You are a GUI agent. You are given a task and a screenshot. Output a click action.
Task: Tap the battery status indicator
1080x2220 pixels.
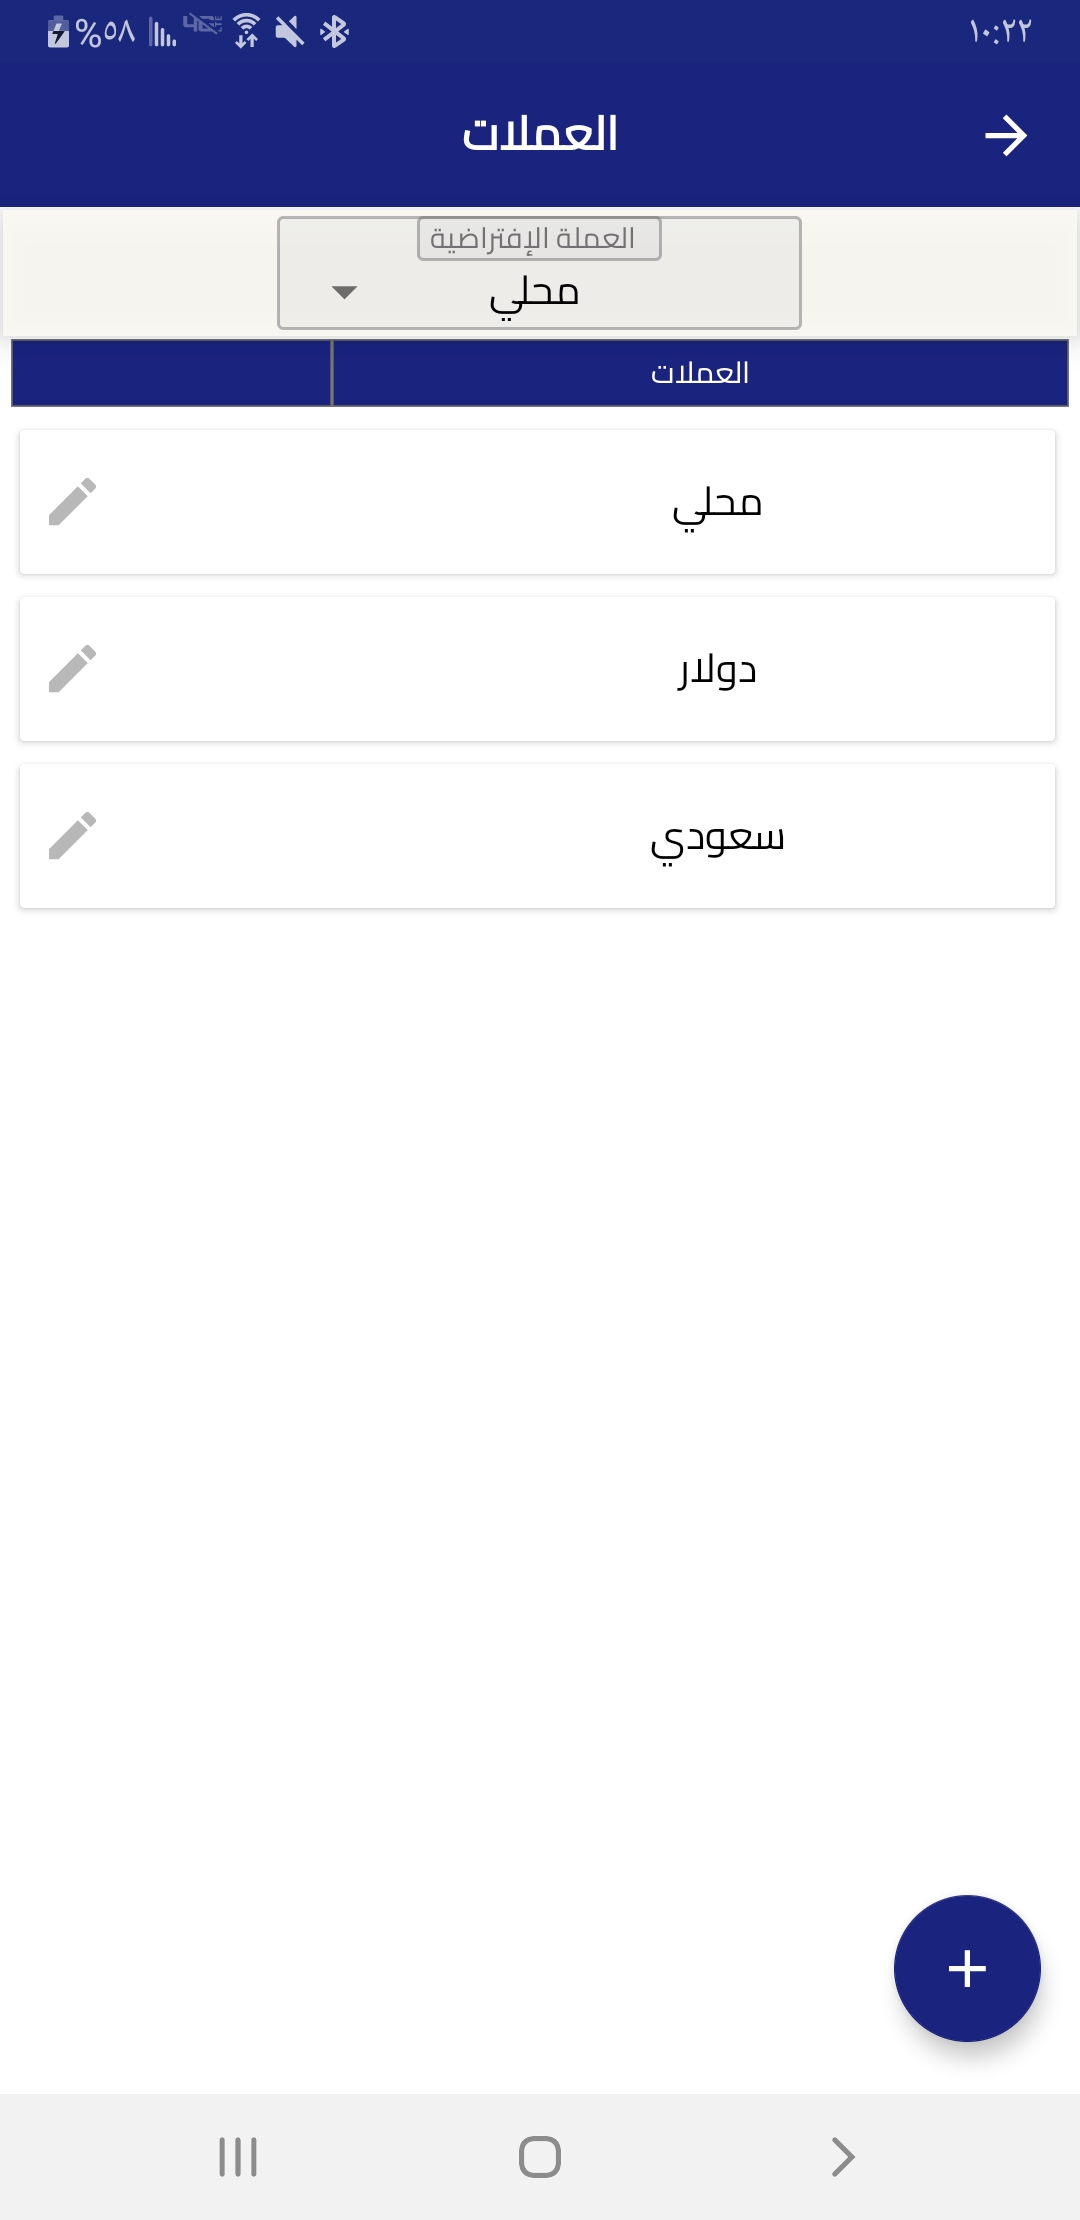pyautogui.click(x=59, y=32)
